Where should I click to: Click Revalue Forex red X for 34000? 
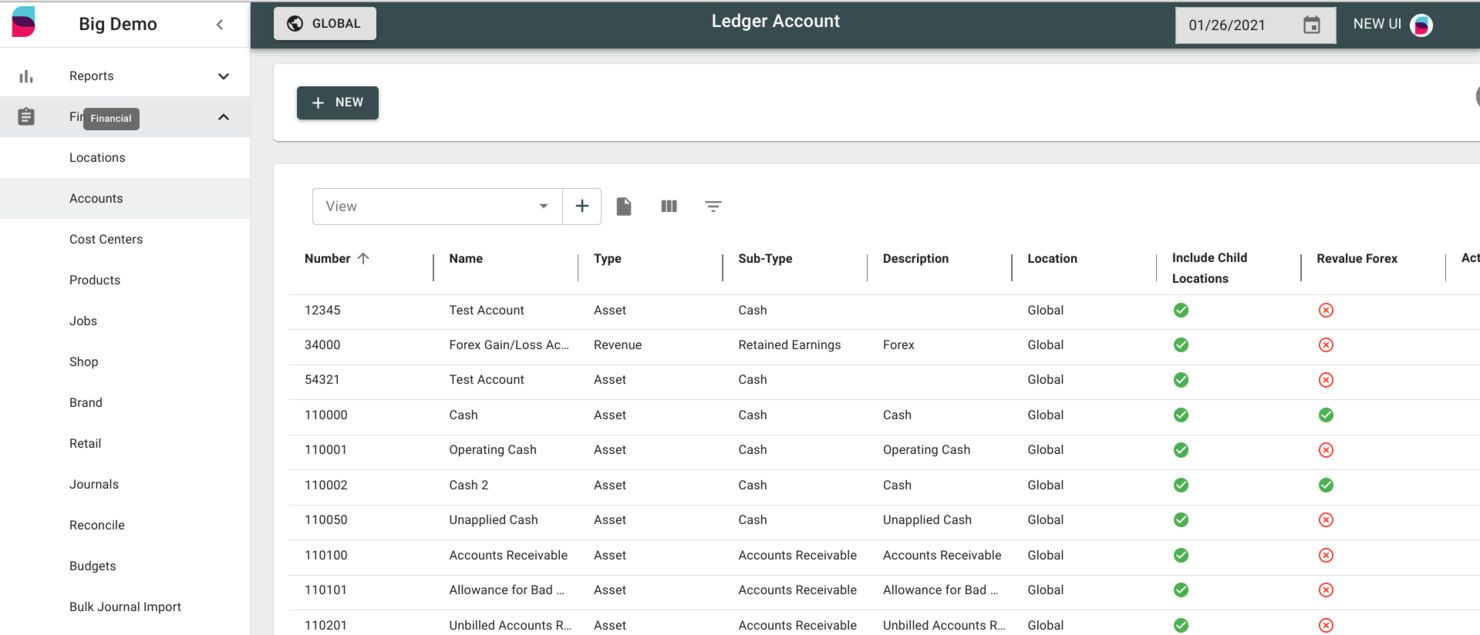[x=1326, y=345]
